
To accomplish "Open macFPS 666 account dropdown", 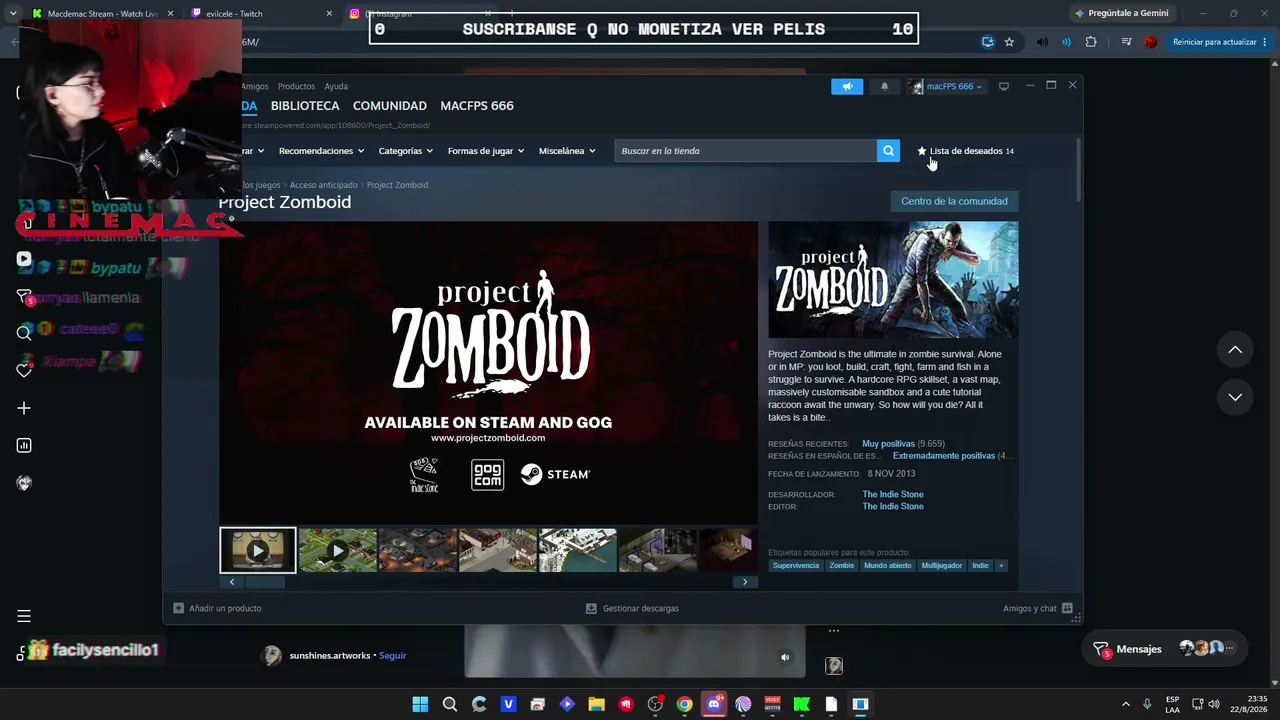I will 945,86.
